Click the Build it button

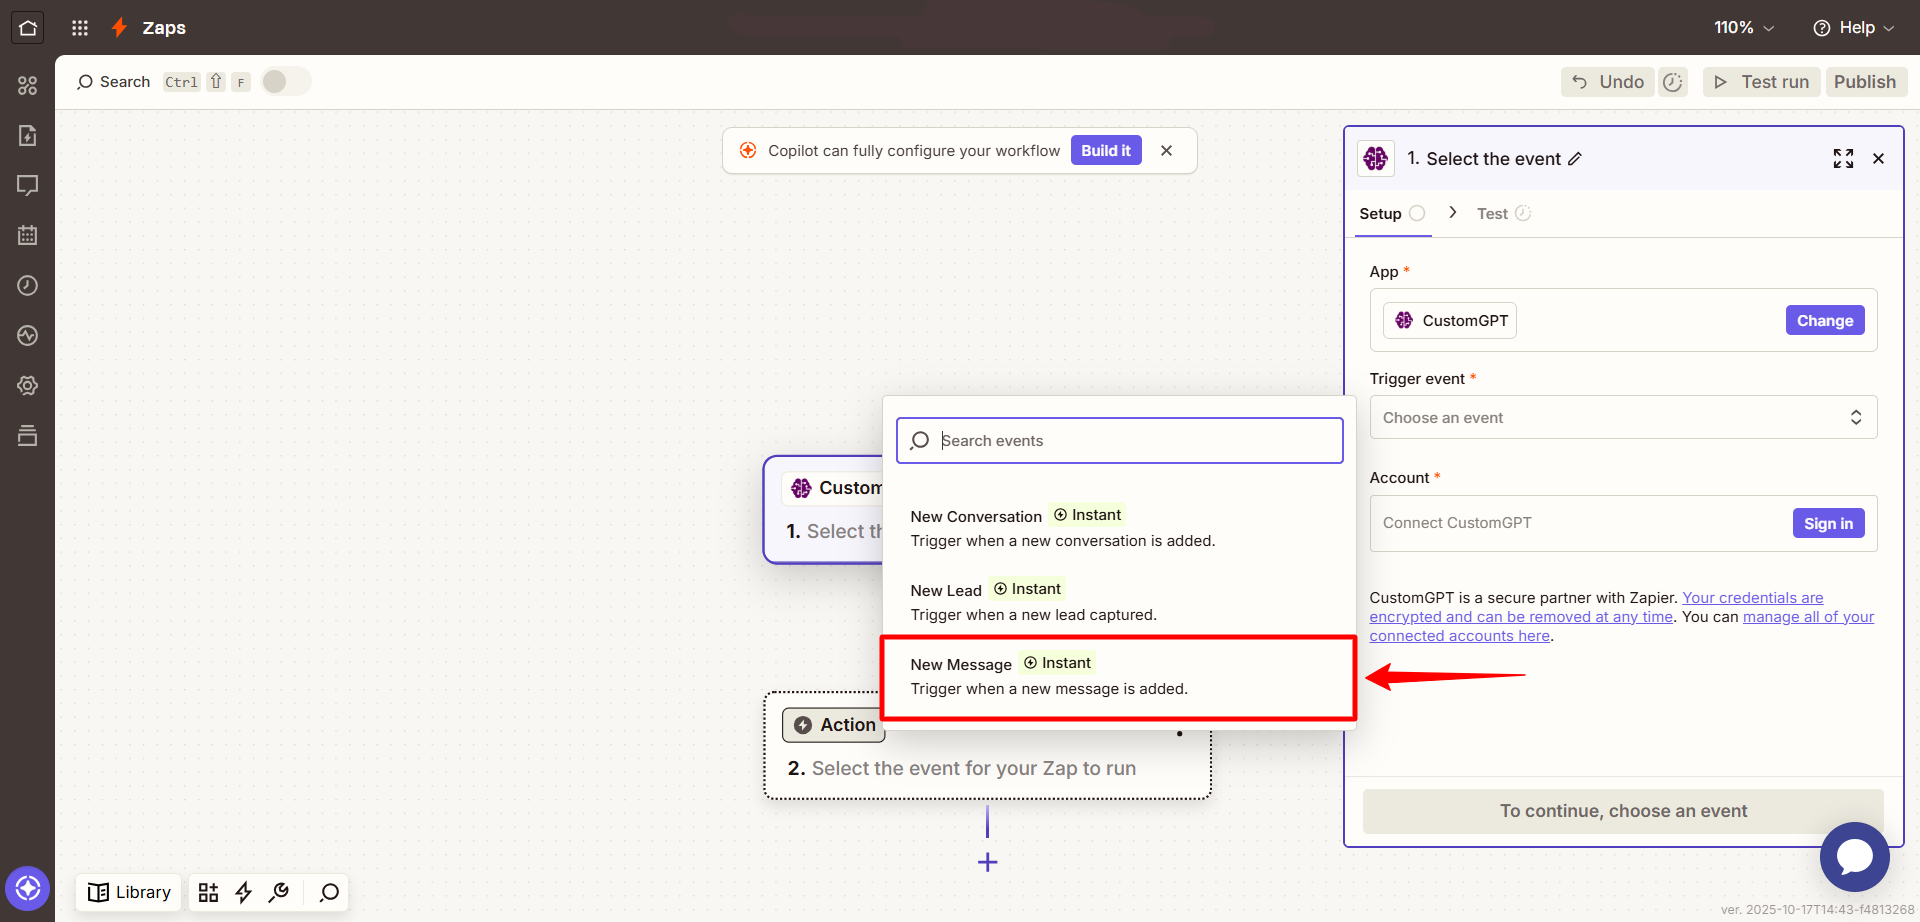click(x=1106, y=150)
